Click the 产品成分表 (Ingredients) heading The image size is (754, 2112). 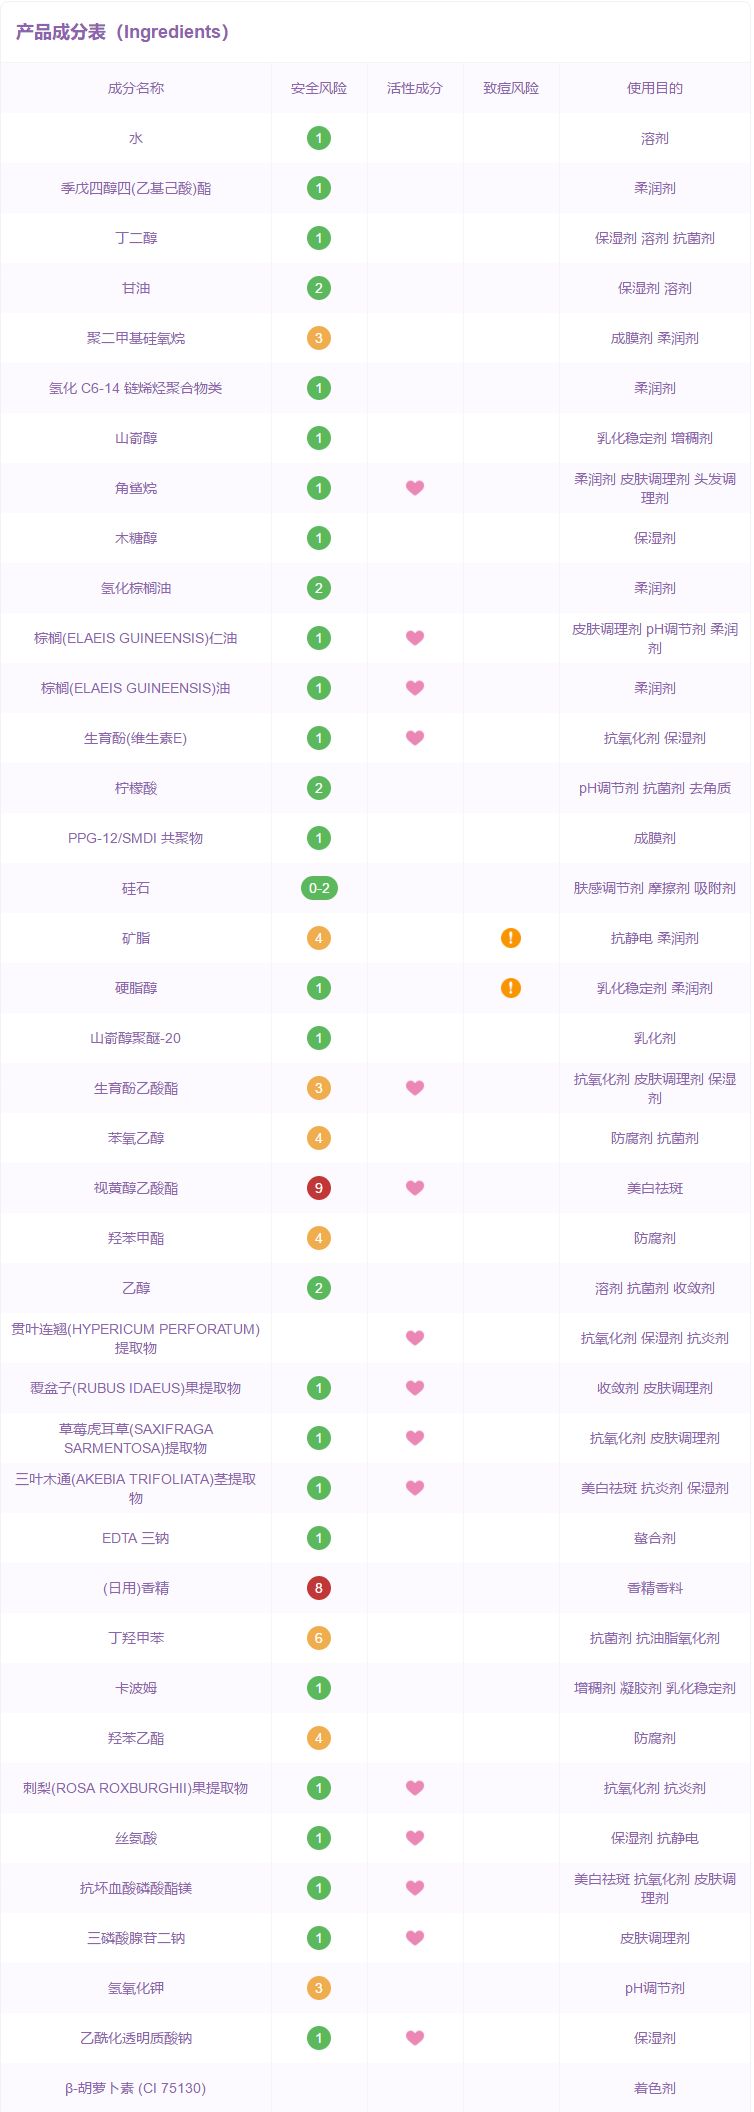[122, 32]
